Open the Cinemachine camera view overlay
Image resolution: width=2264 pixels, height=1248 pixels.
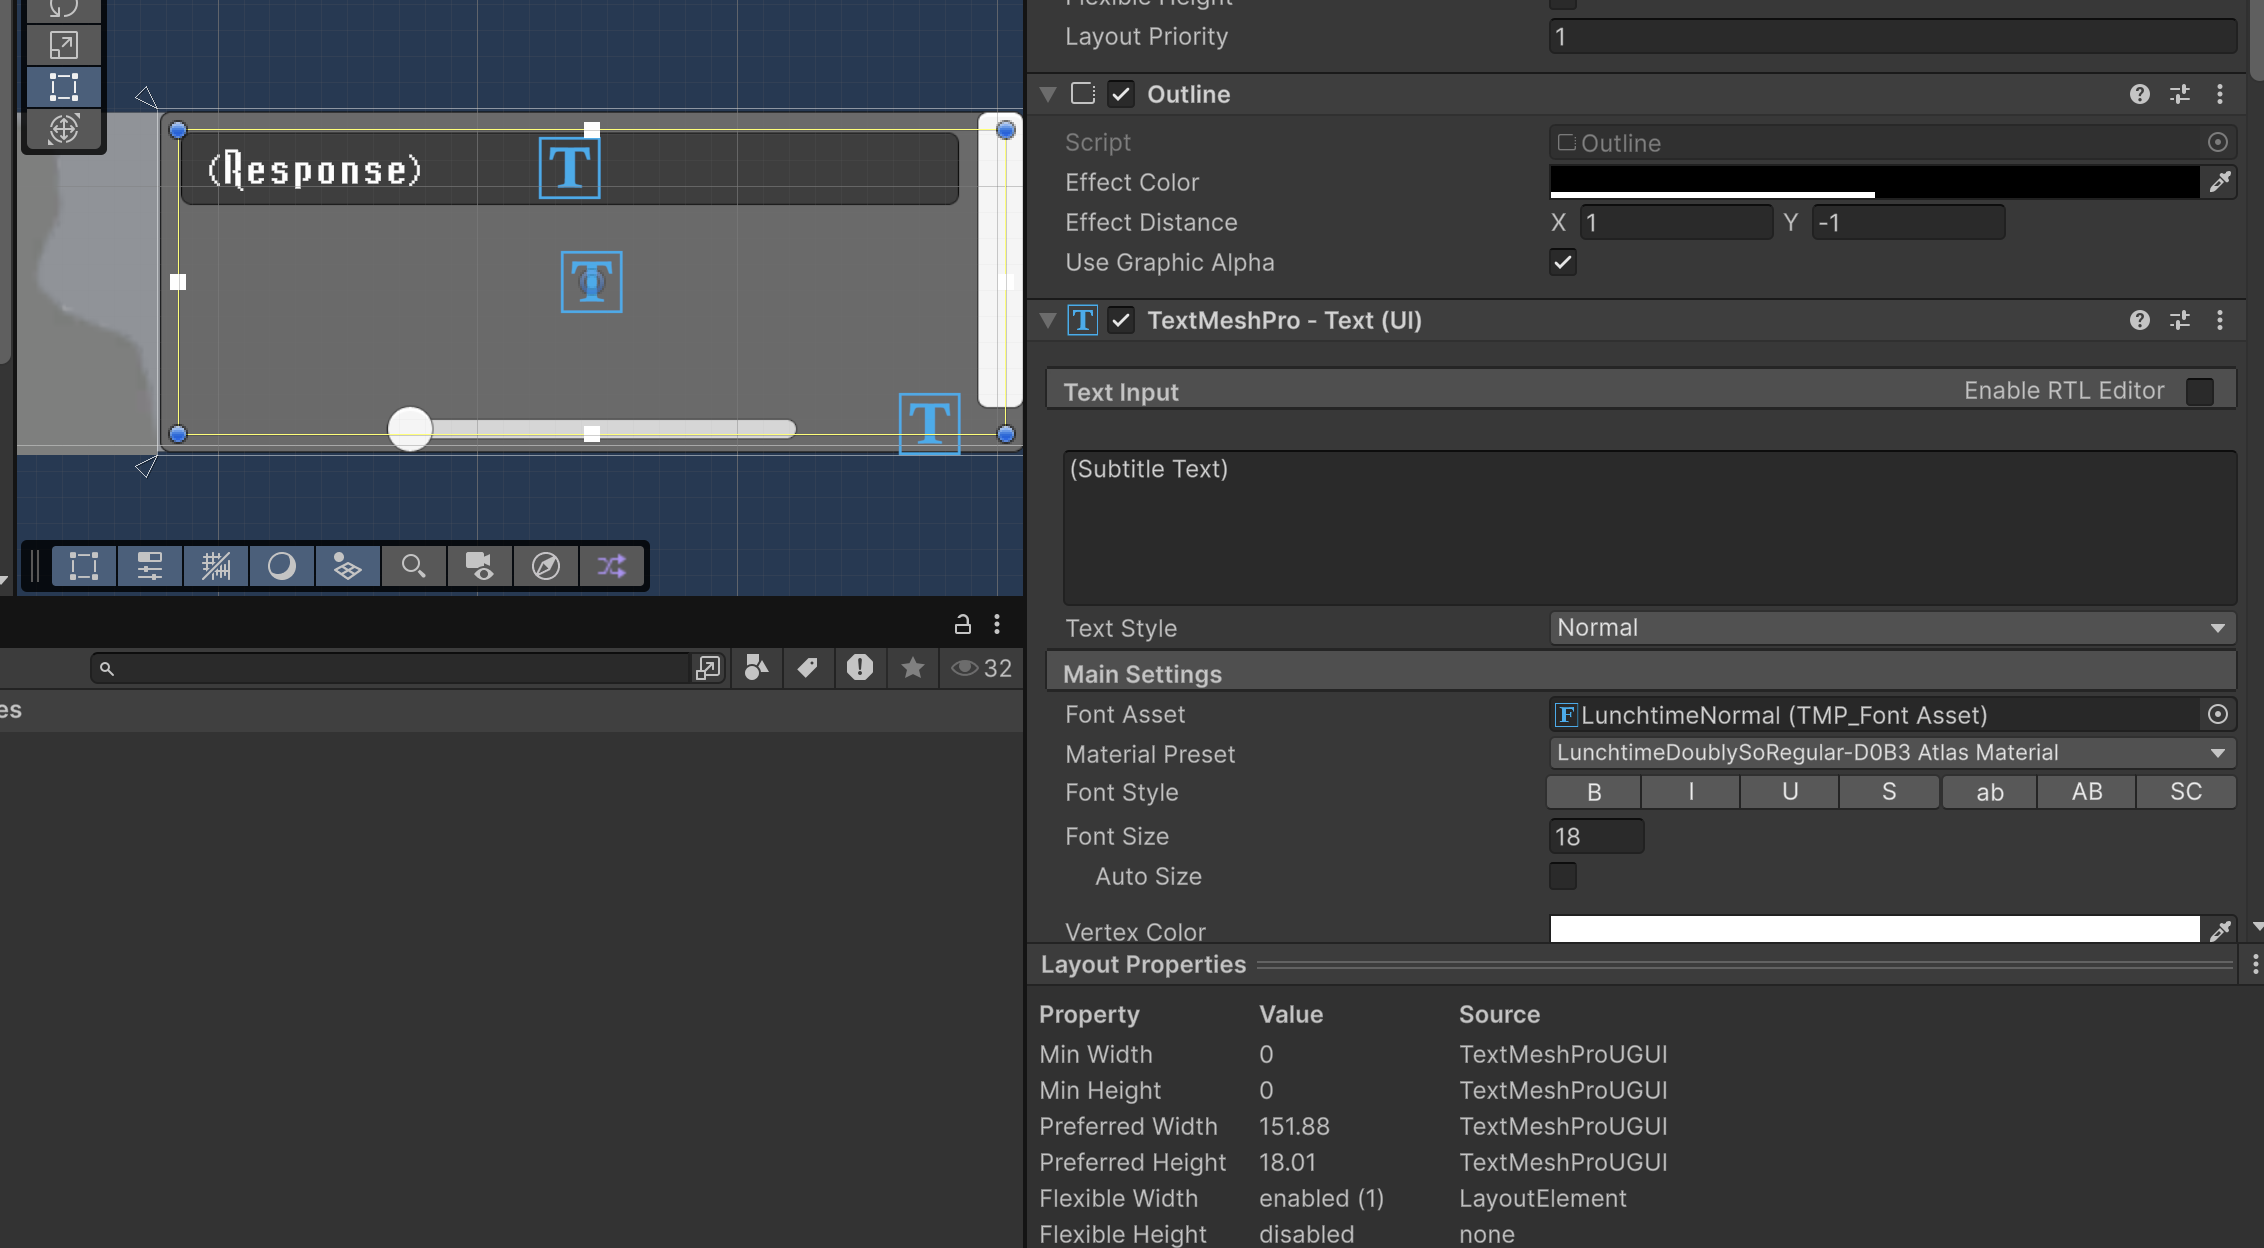point(479,566)
